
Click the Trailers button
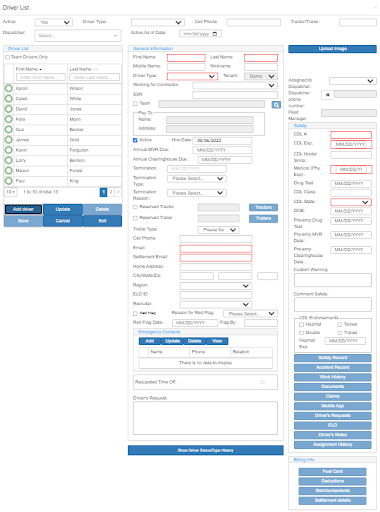coord(263,218)
